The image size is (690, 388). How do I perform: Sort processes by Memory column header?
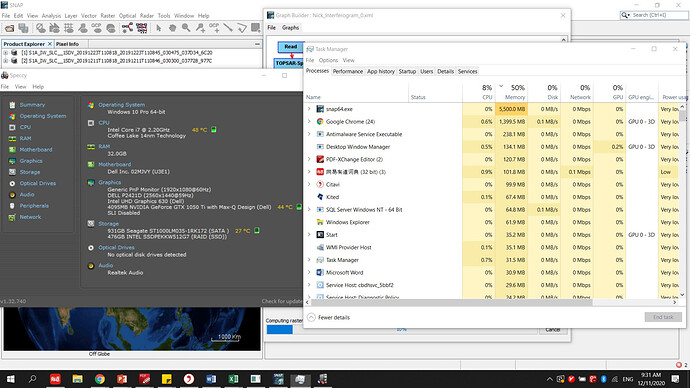[511, 92]
